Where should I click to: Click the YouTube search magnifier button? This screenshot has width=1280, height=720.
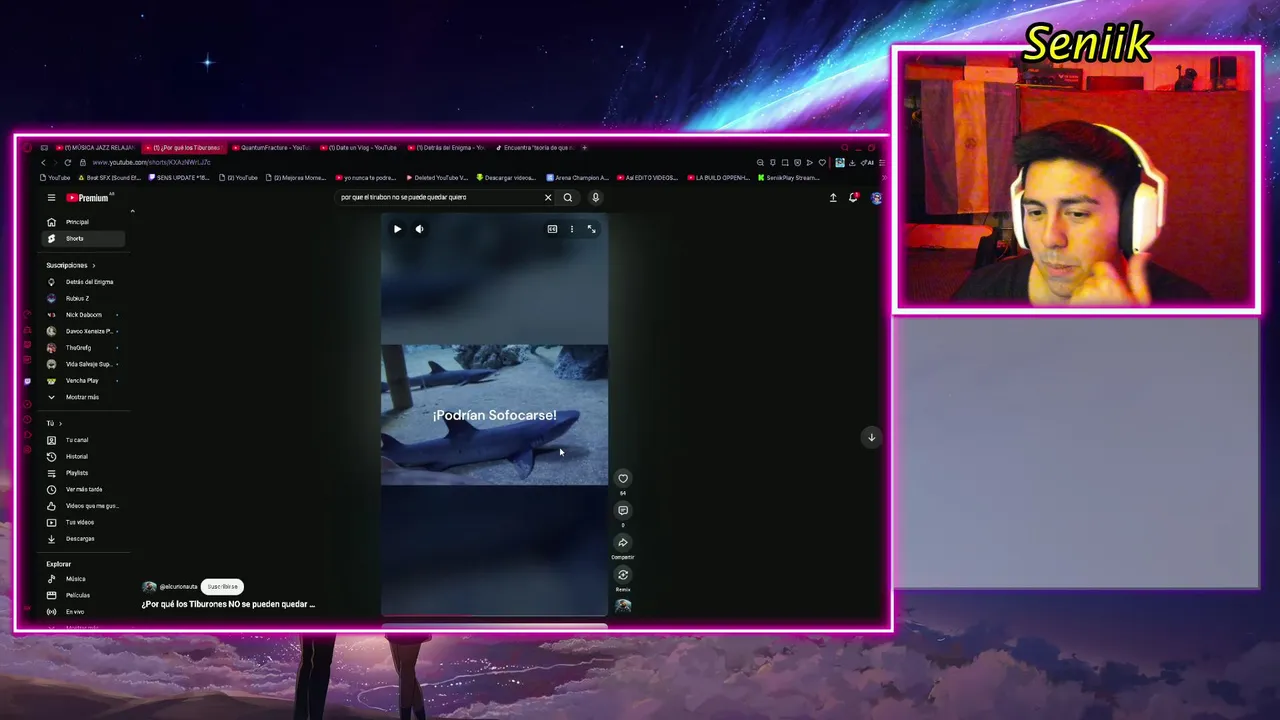coord(568,197)
